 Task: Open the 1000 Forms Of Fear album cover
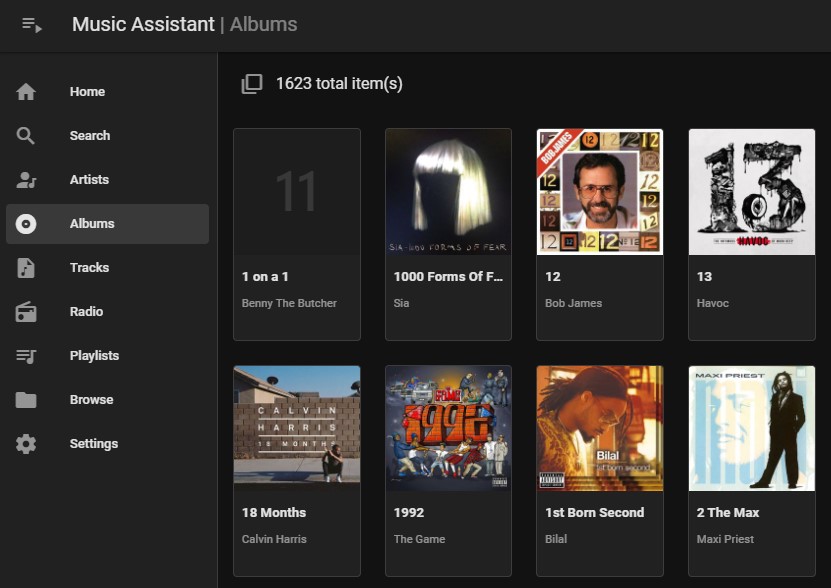(448, 192)
